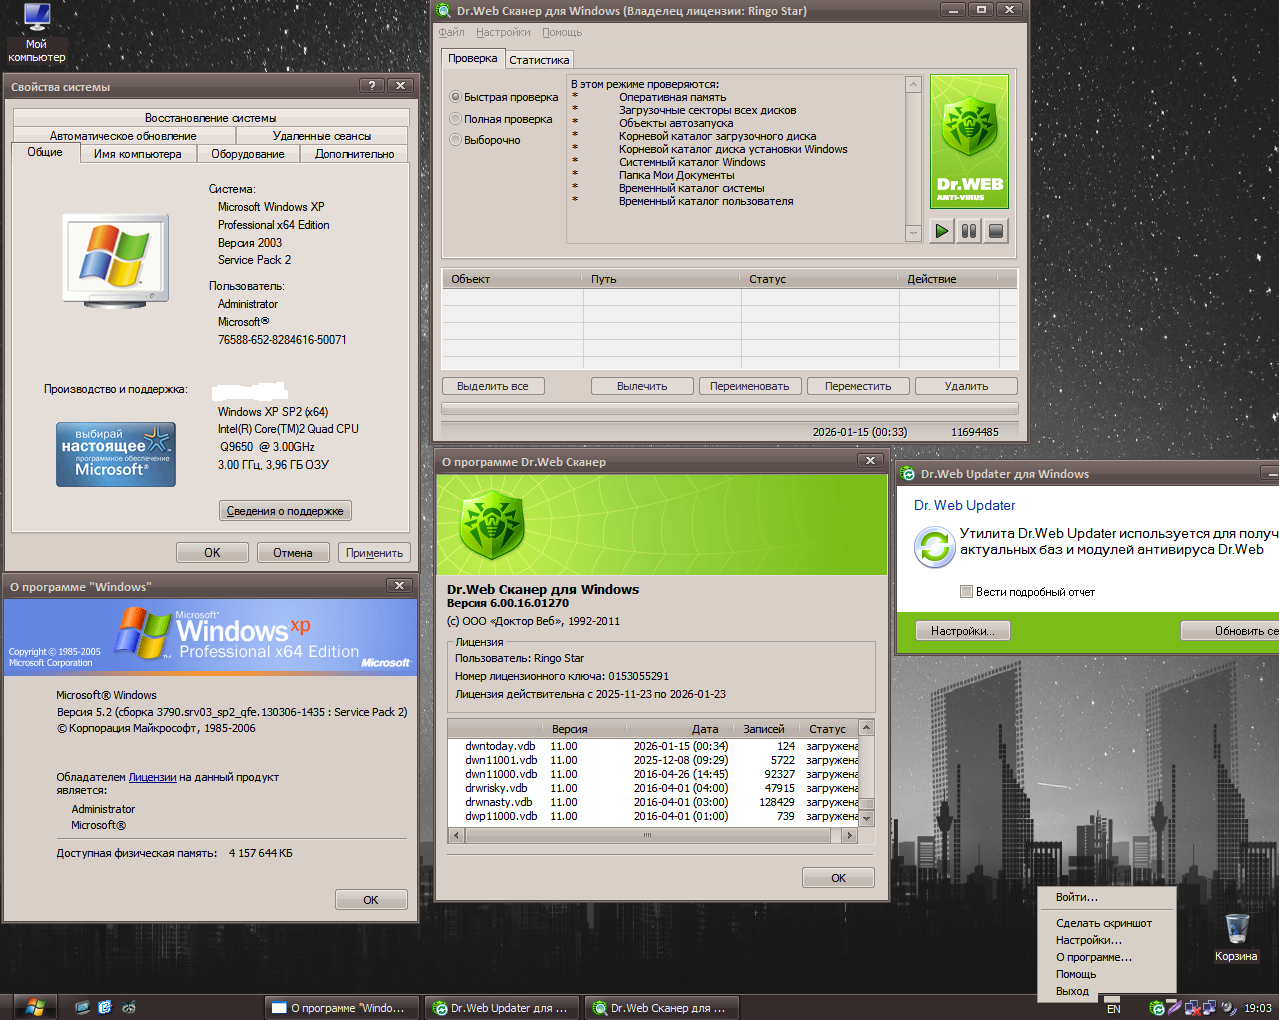Viewport: 1279px width, 1020px height.
Task: Pause scanning with the pause icon
Action: 968,231
